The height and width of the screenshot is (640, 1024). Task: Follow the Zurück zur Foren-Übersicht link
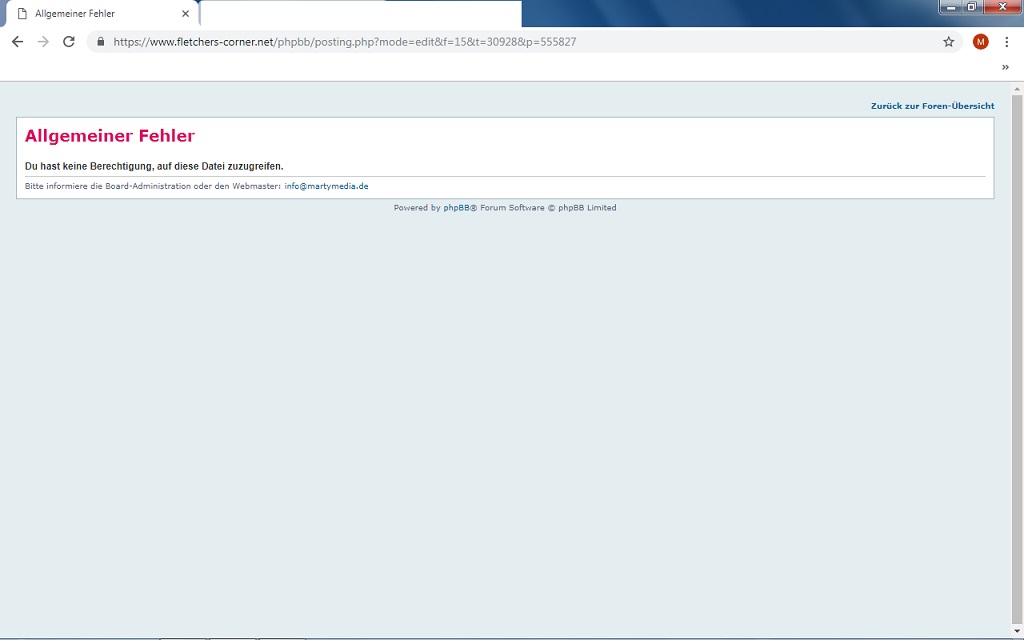coord(932,106)
